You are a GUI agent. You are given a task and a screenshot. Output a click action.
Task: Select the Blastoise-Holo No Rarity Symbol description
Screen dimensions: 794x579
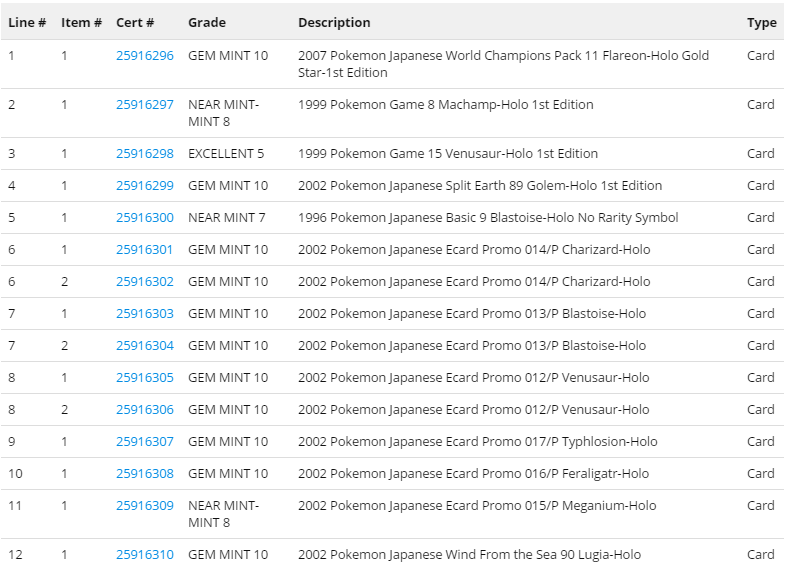pos(488,218)
